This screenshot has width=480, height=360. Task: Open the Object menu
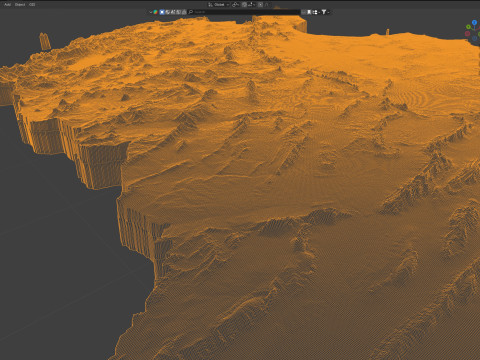coord(20,5)
